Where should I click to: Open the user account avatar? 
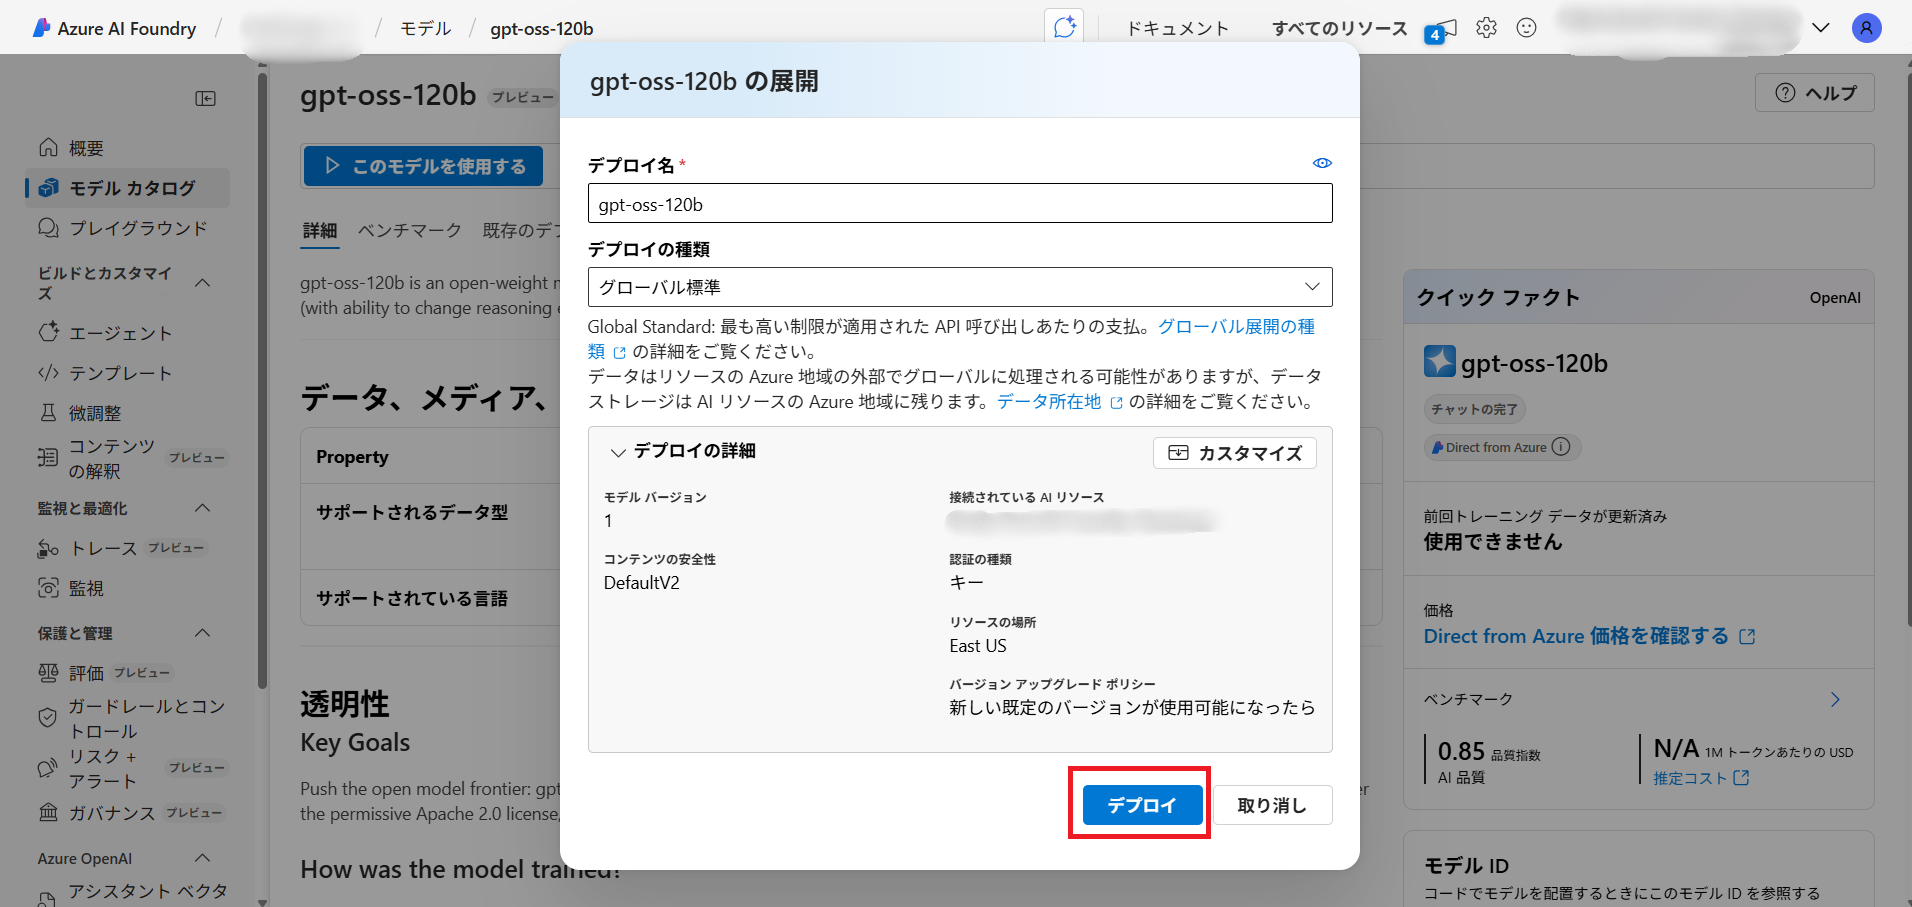point(1866,28)
